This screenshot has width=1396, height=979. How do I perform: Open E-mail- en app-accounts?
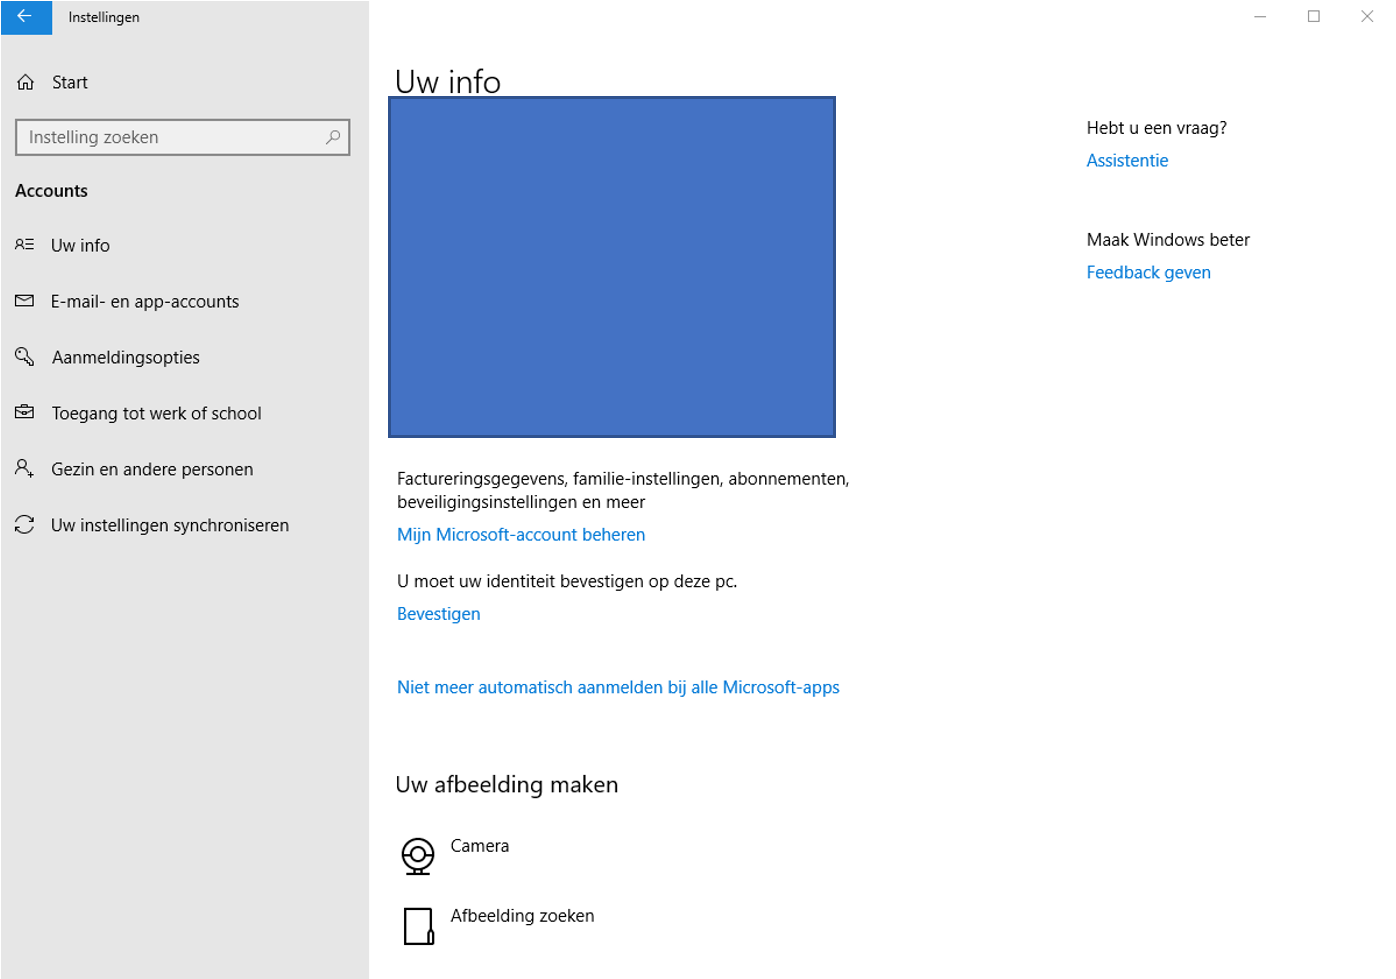coord(145,301)
